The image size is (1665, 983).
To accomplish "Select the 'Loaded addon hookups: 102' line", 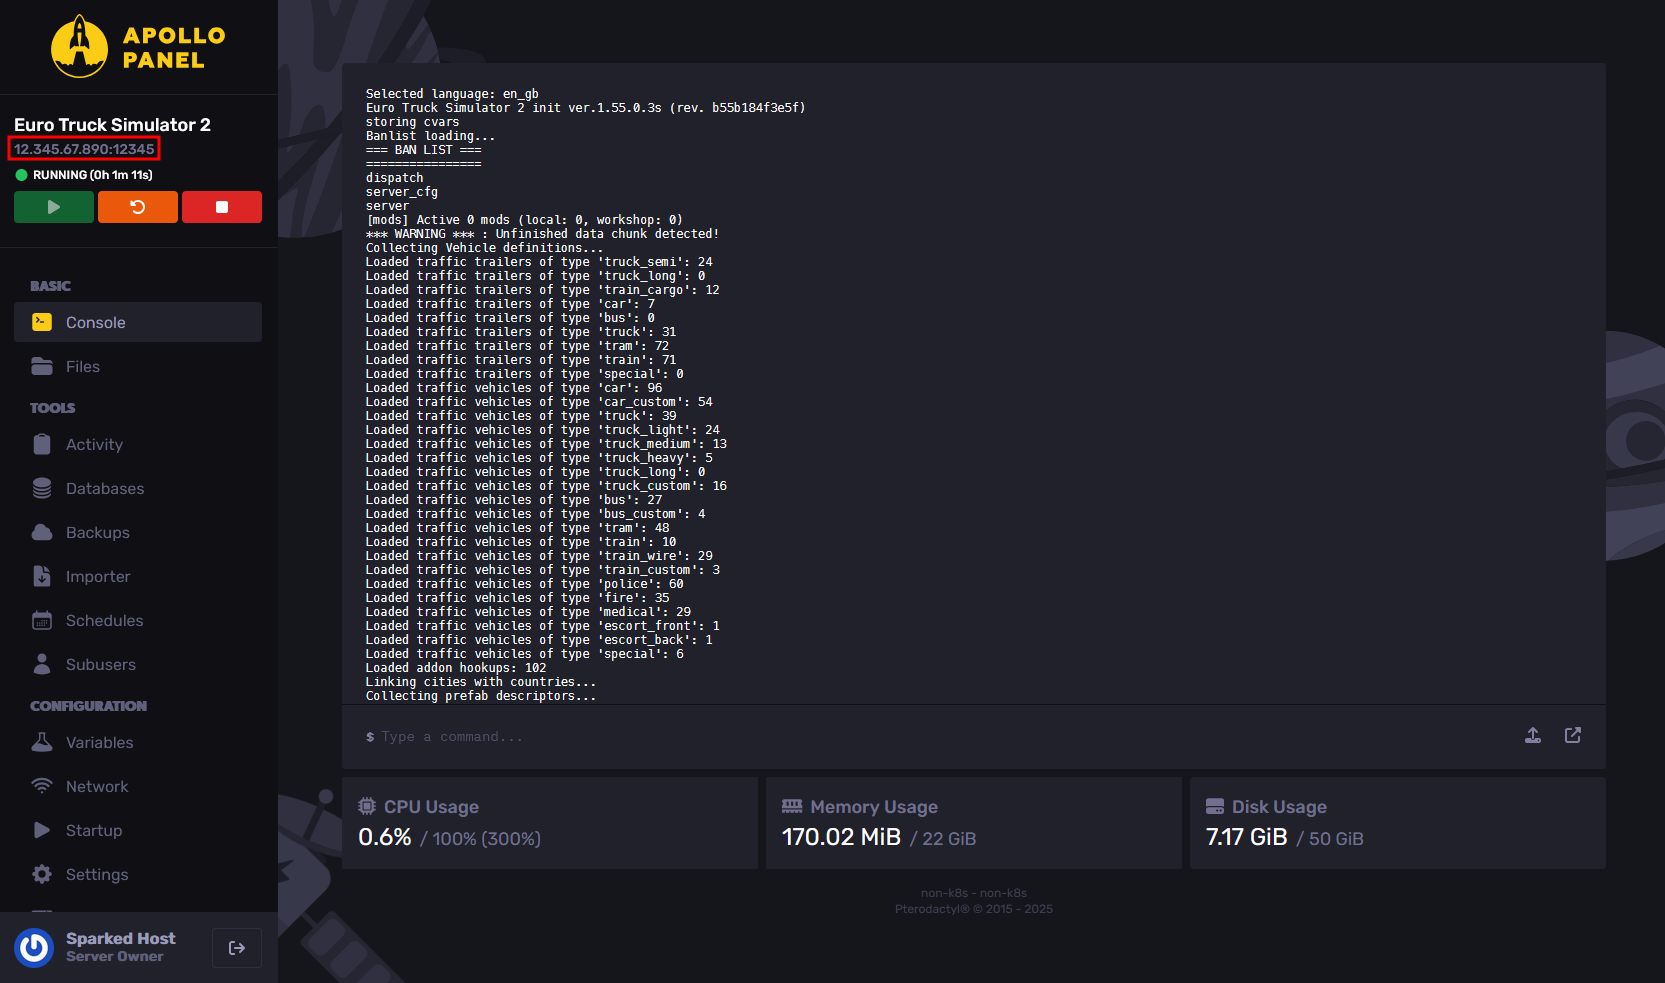I will [x=456, y=668].
